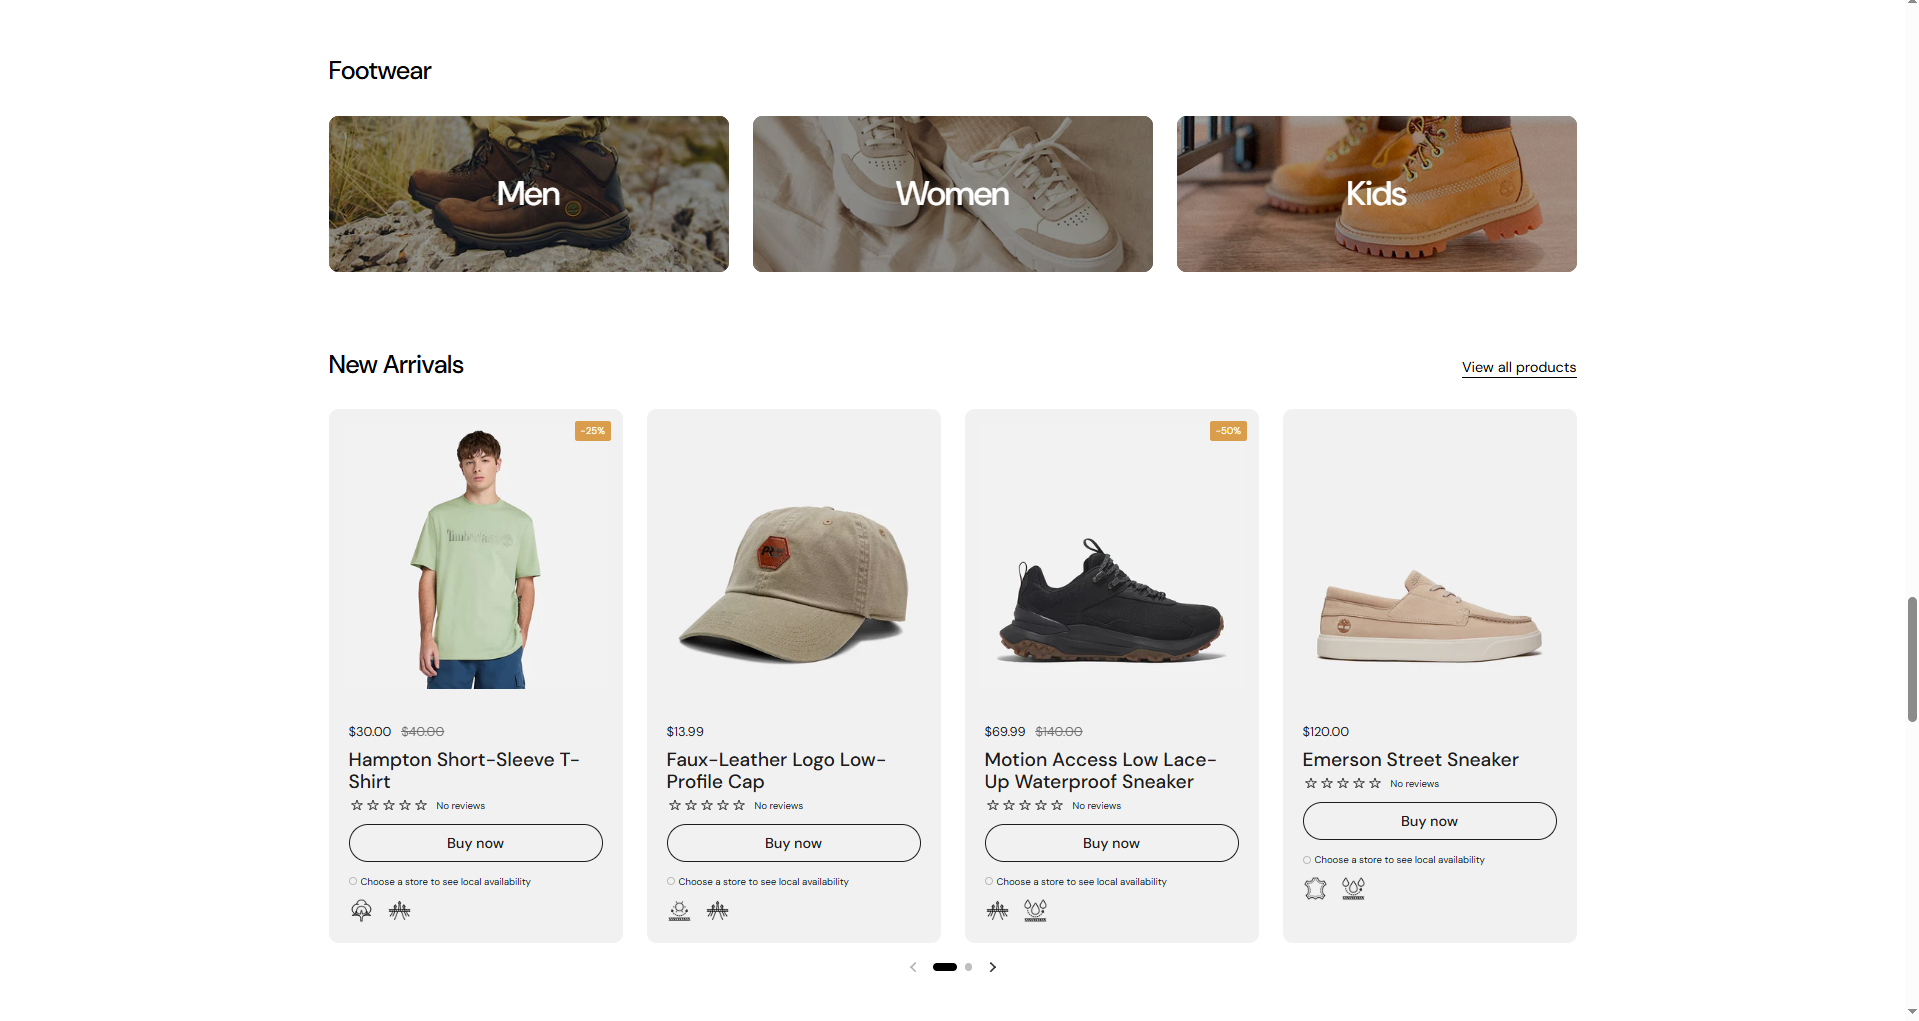Click the page's vertical scrollbar thumb

click(1912, 659)
